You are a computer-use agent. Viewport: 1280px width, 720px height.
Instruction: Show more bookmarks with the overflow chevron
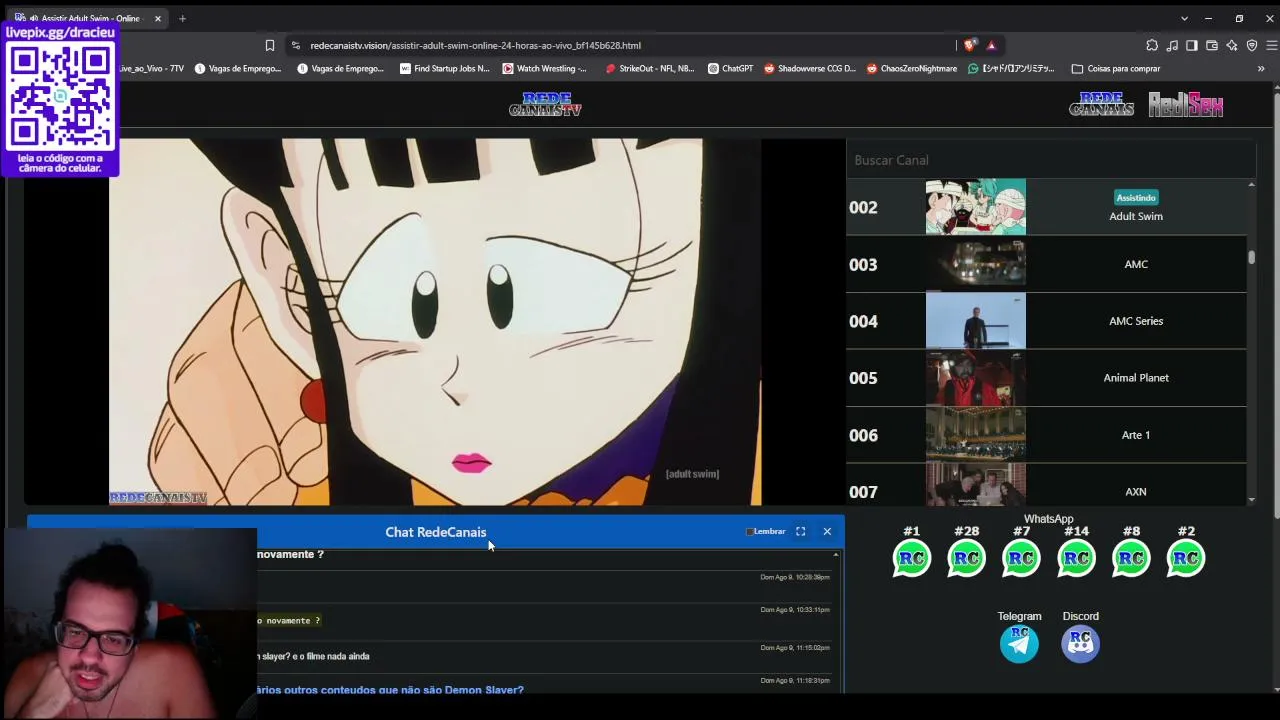(1261, 69)
